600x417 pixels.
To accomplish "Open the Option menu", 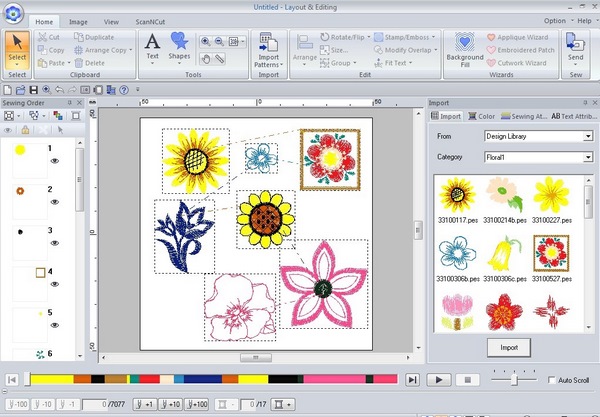I will point(554,21).
